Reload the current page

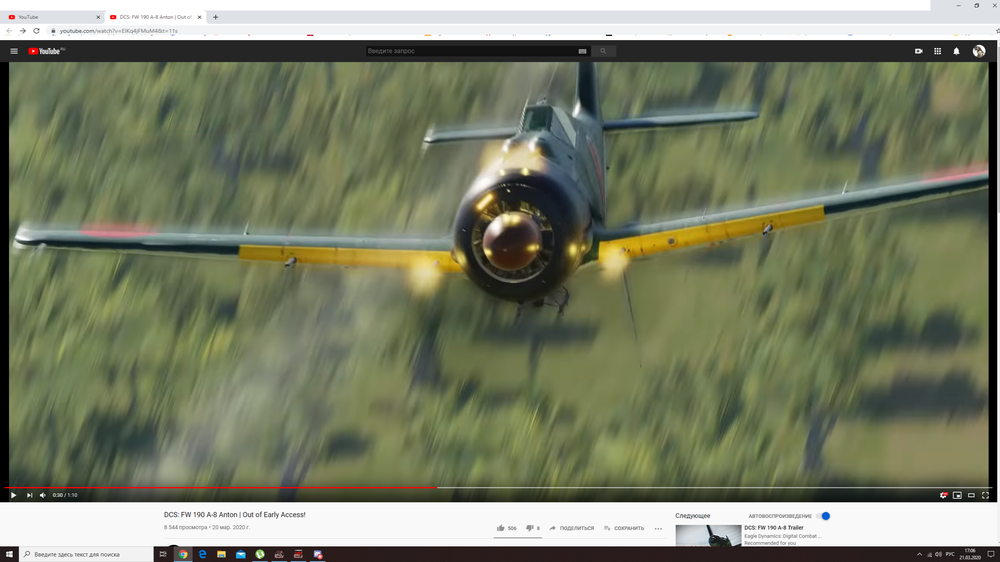(36, 31)
